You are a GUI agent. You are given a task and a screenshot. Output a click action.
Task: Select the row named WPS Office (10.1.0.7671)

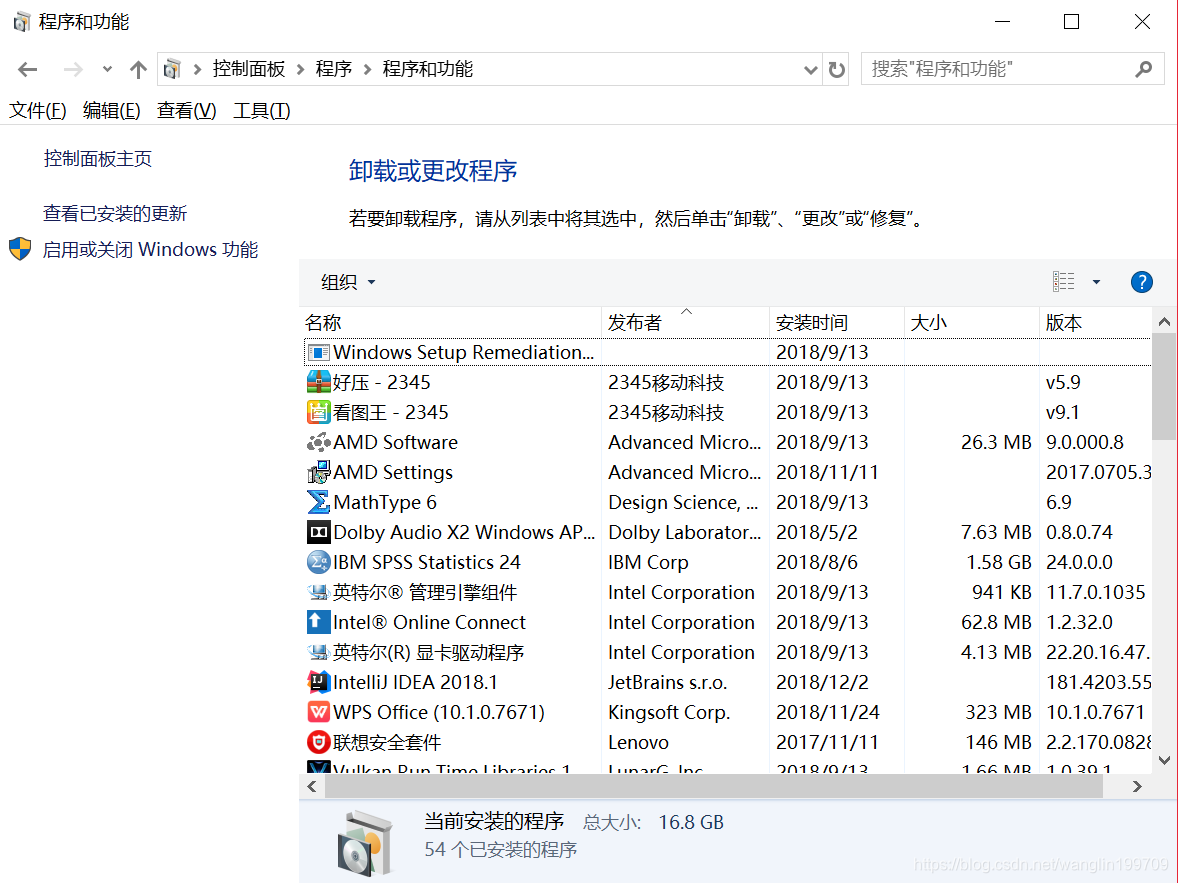coord(727,712)
